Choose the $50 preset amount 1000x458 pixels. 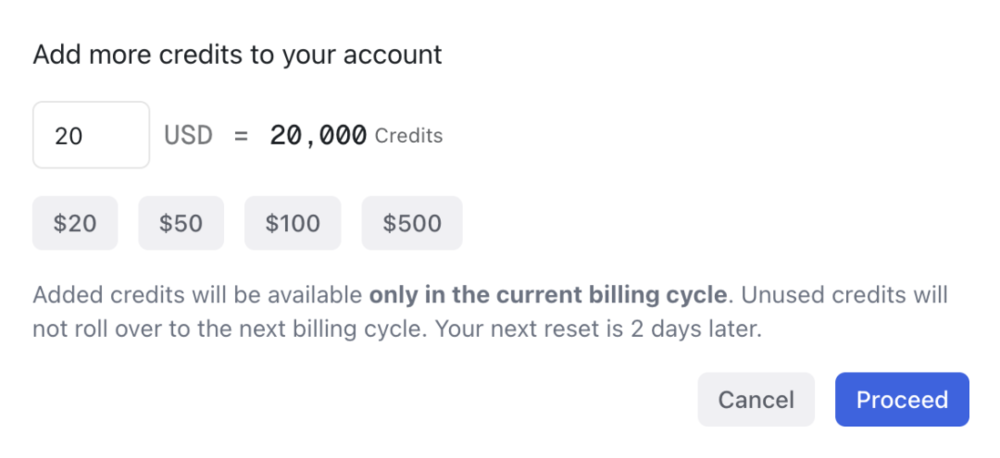(x=181, y=223)
